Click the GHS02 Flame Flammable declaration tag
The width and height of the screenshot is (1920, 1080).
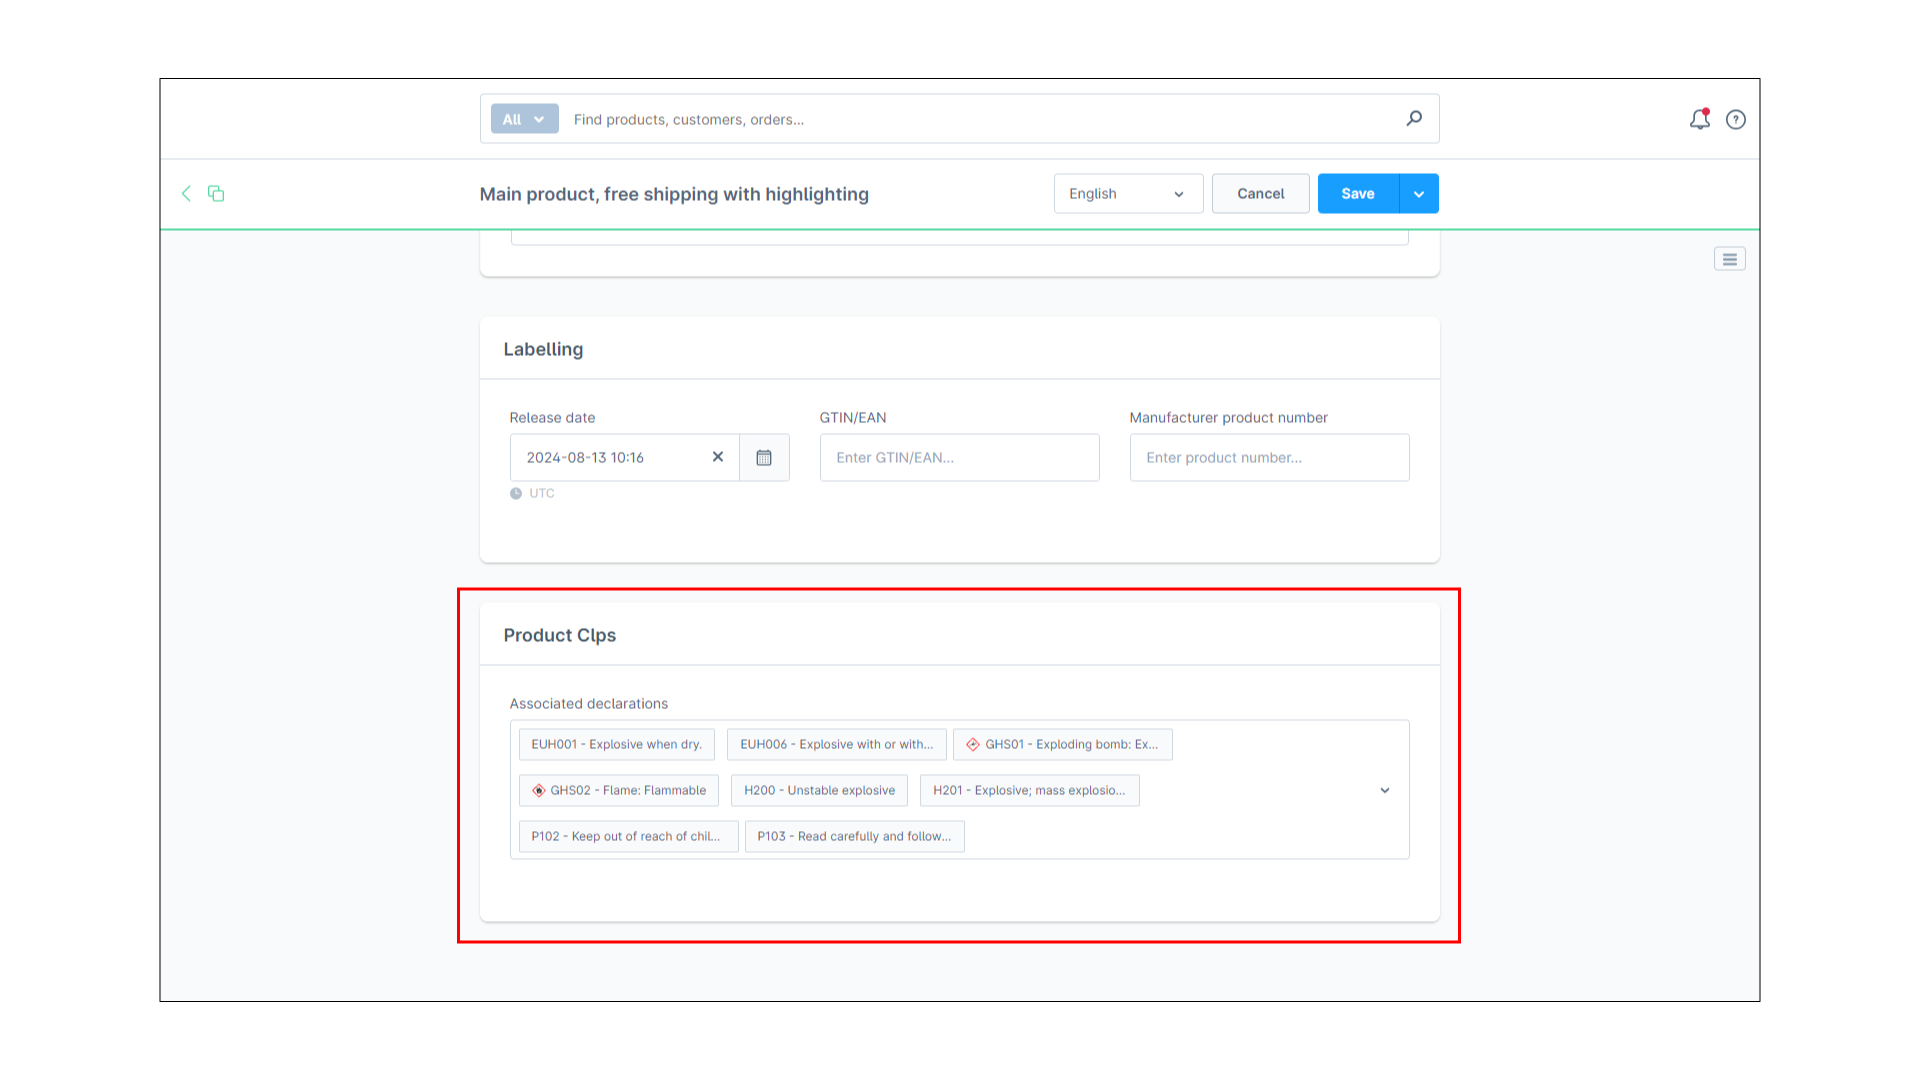coord(620,790)
